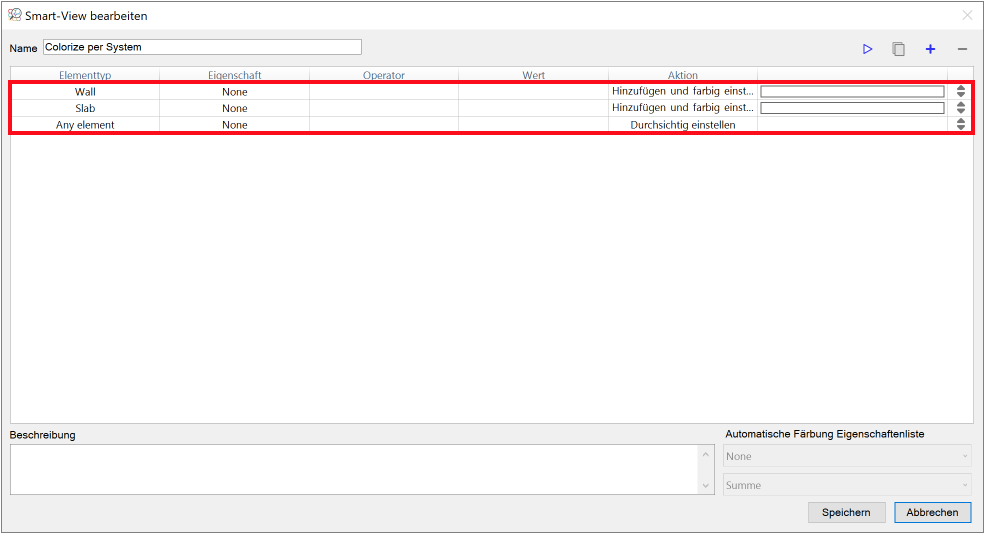Screen dimensions: 984x534
Task: Open color picker for Wall row
Action: (852, 92)
